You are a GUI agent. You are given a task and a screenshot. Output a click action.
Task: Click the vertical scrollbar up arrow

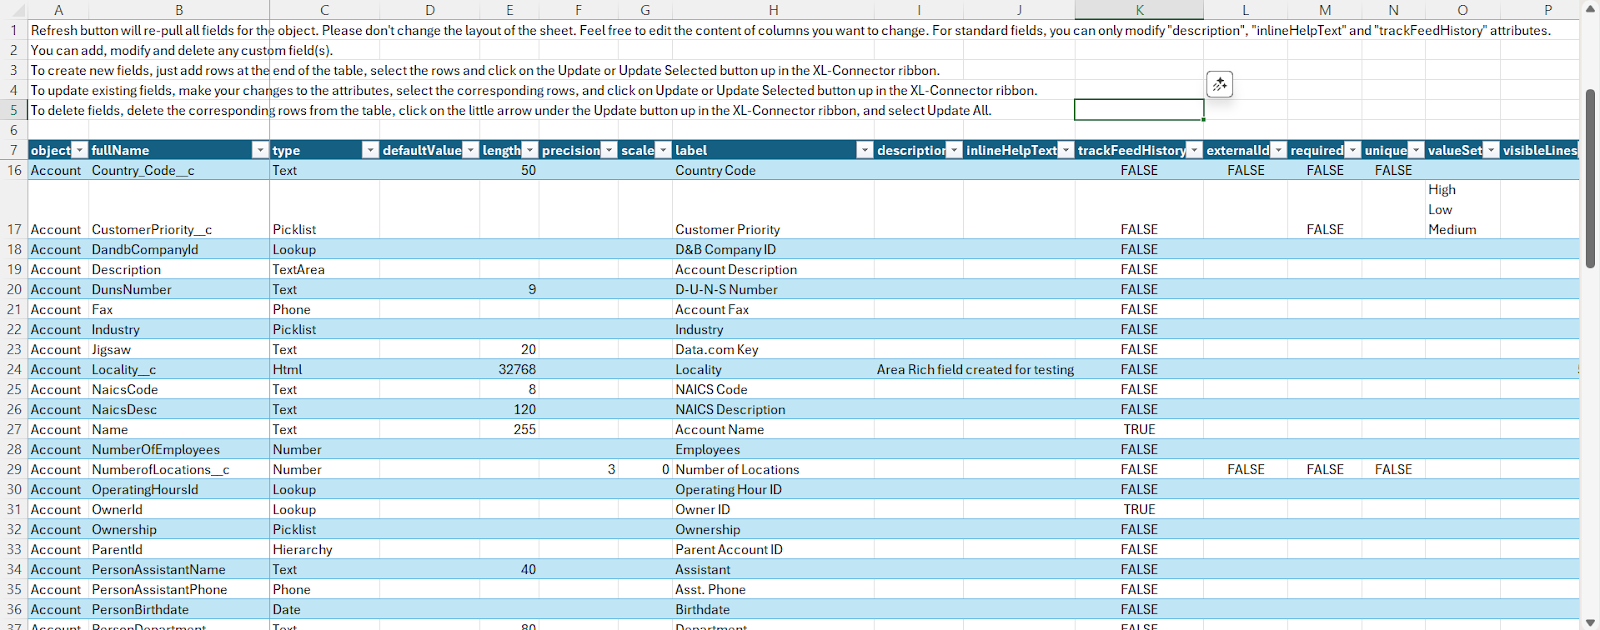click(1590, 9)
